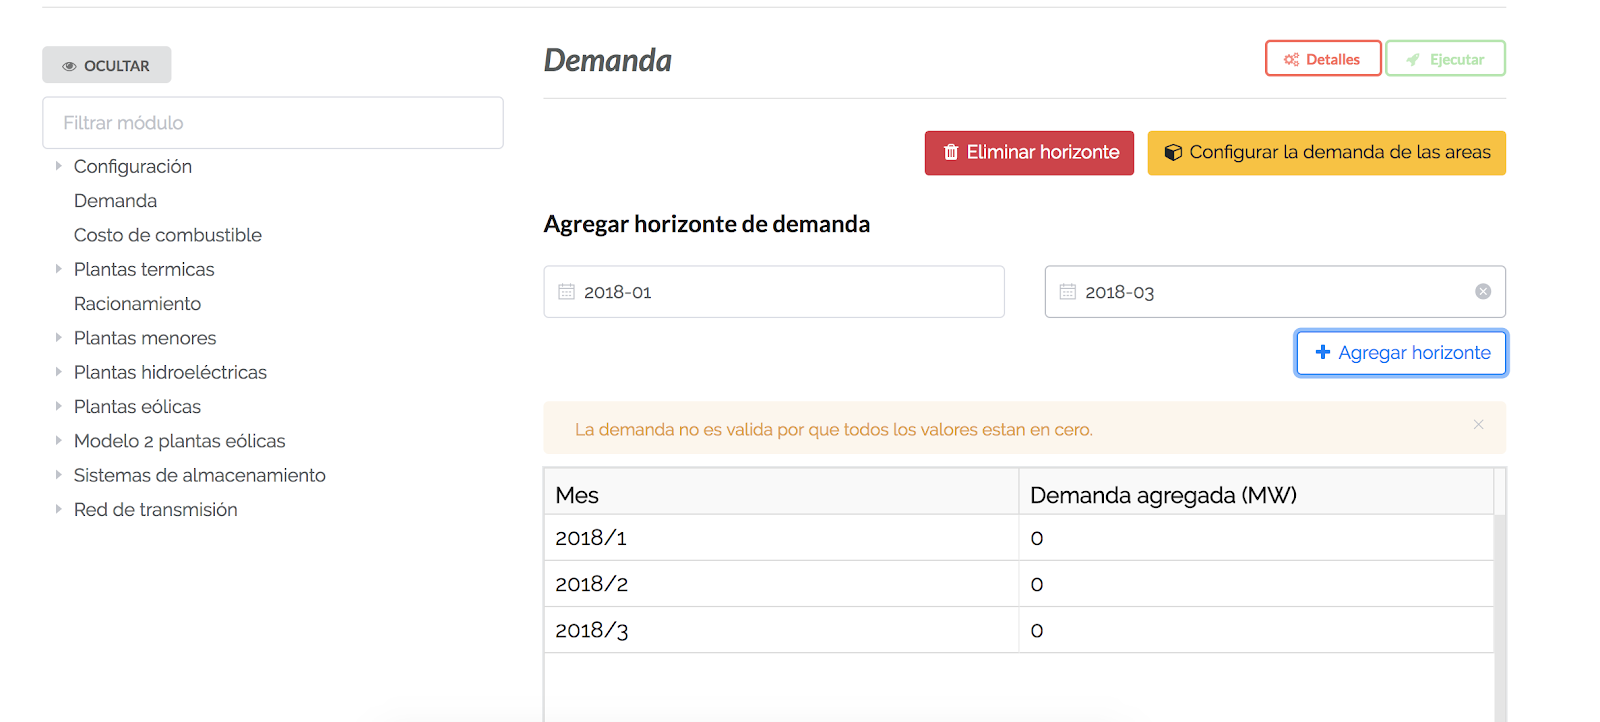Open the Plantas menores module
The image size is (1600, 722).
(145, 338)
